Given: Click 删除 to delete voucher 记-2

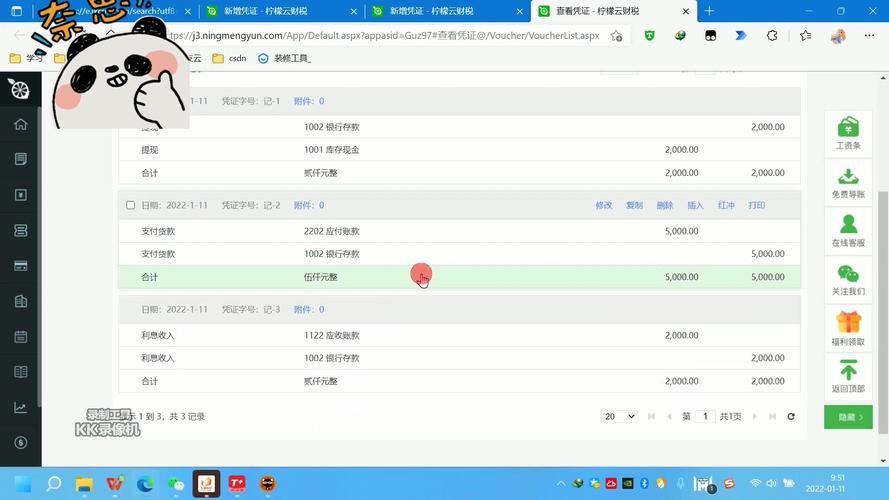Looking at the screenshot, I should (665, 205).
